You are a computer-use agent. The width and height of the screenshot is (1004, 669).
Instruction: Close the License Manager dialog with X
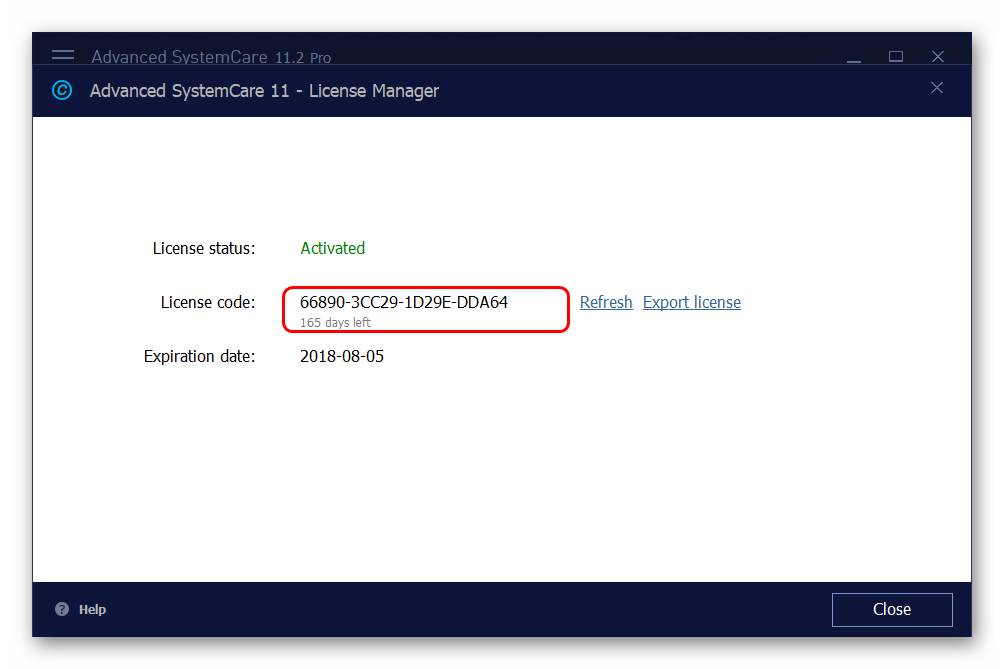point(937,88)
